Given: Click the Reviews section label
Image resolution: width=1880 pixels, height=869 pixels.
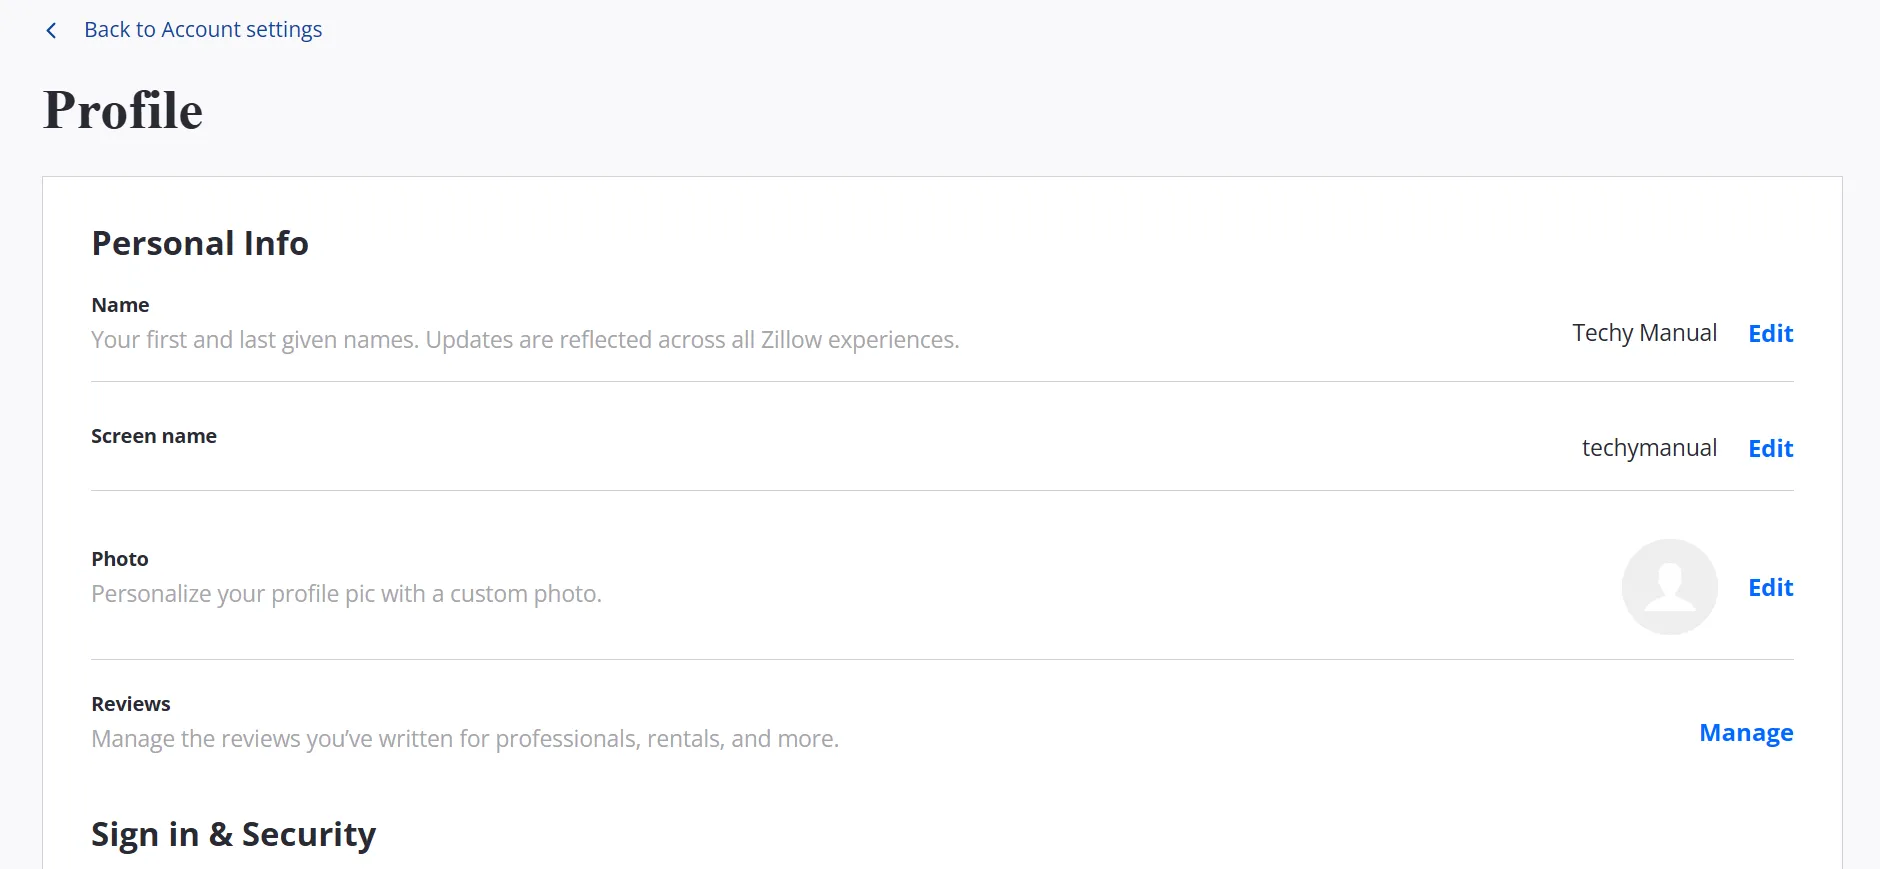Looking at the screenshot, I should [130, 703].
